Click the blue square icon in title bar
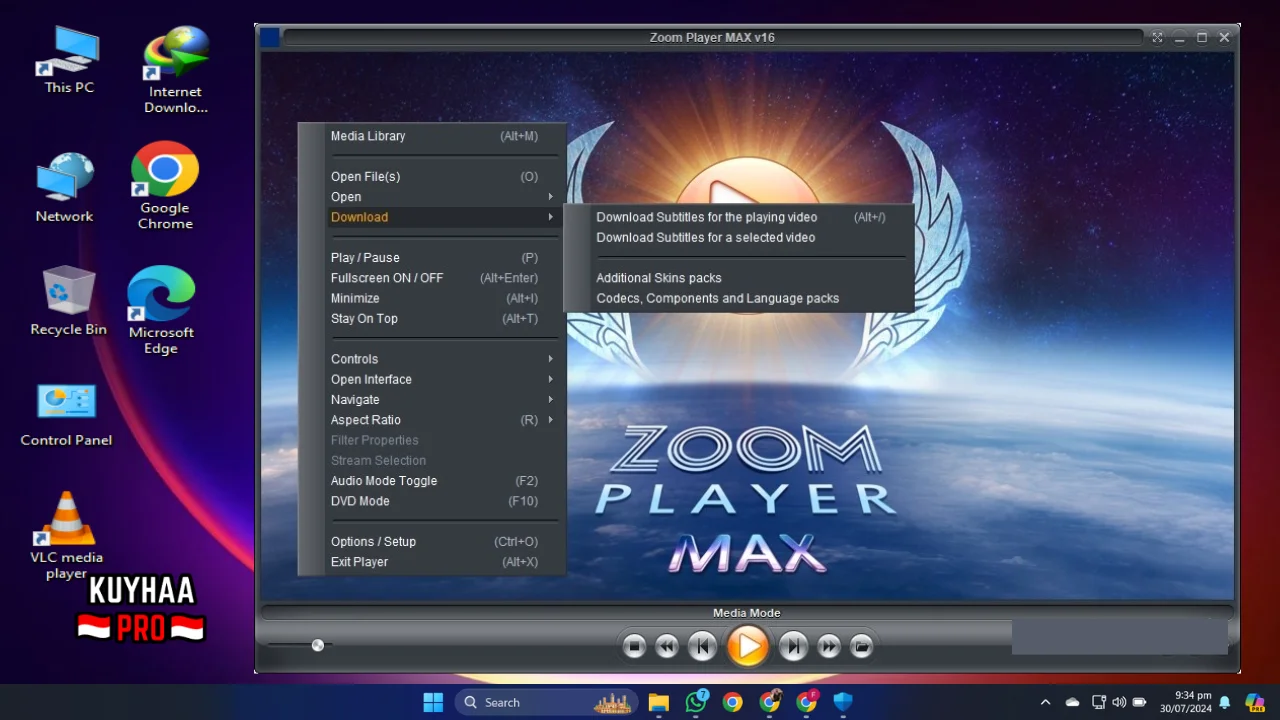This screenshot has height=720, width=1280. coord(269,38)
